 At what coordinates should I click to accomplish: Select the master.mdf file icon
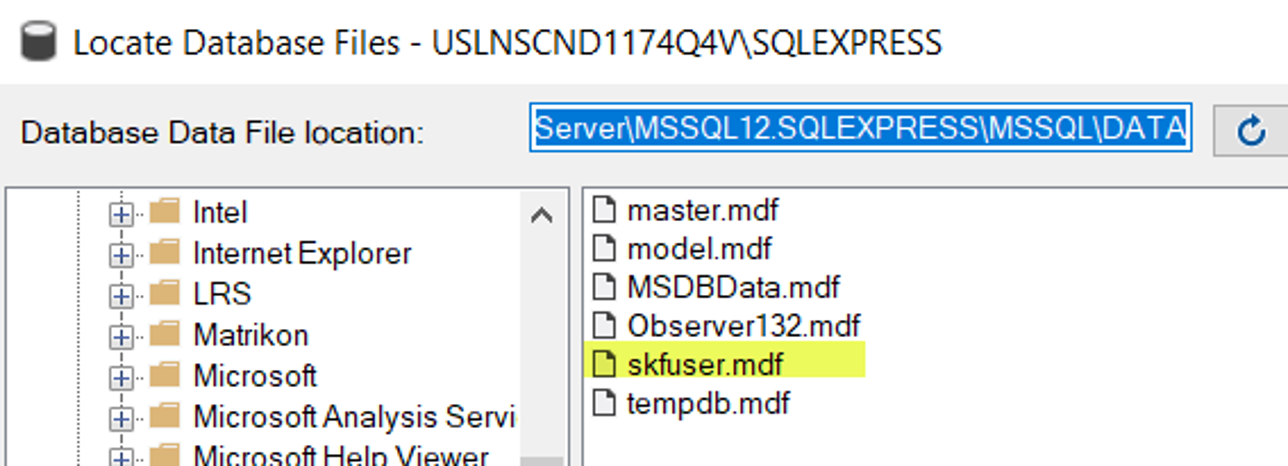(x=602, y=210)
